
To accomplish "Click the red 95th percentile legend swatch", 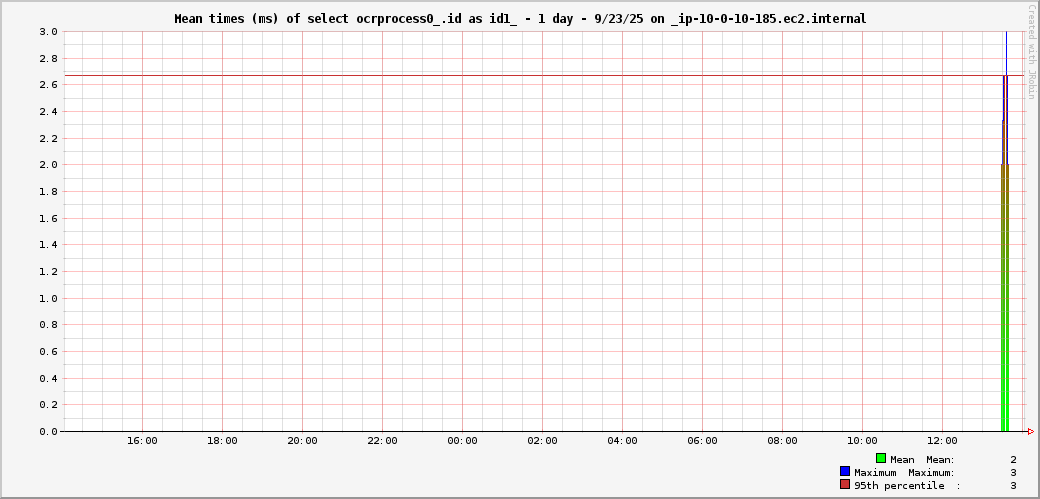I will click(x=844, y=484).
